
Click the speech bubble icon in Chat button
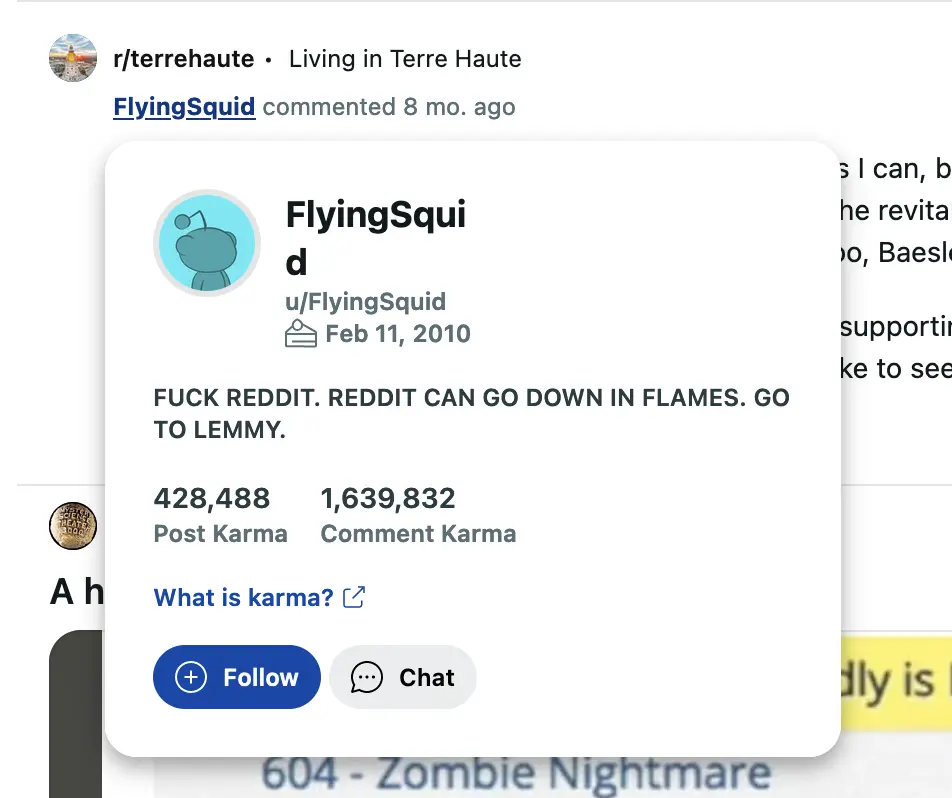click(x=367, y=677)
